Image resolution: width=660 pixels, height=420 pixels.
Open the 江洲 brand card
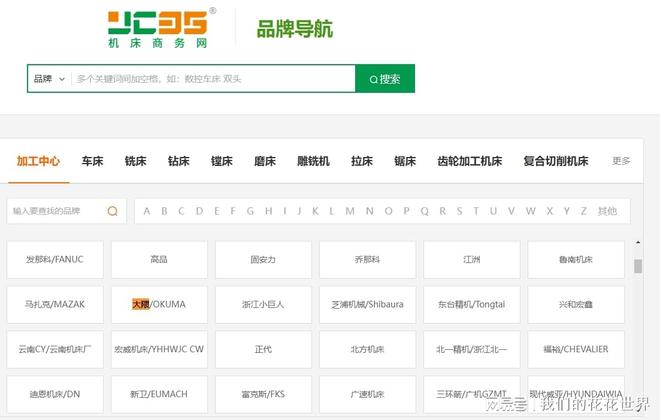coord(471,260)
